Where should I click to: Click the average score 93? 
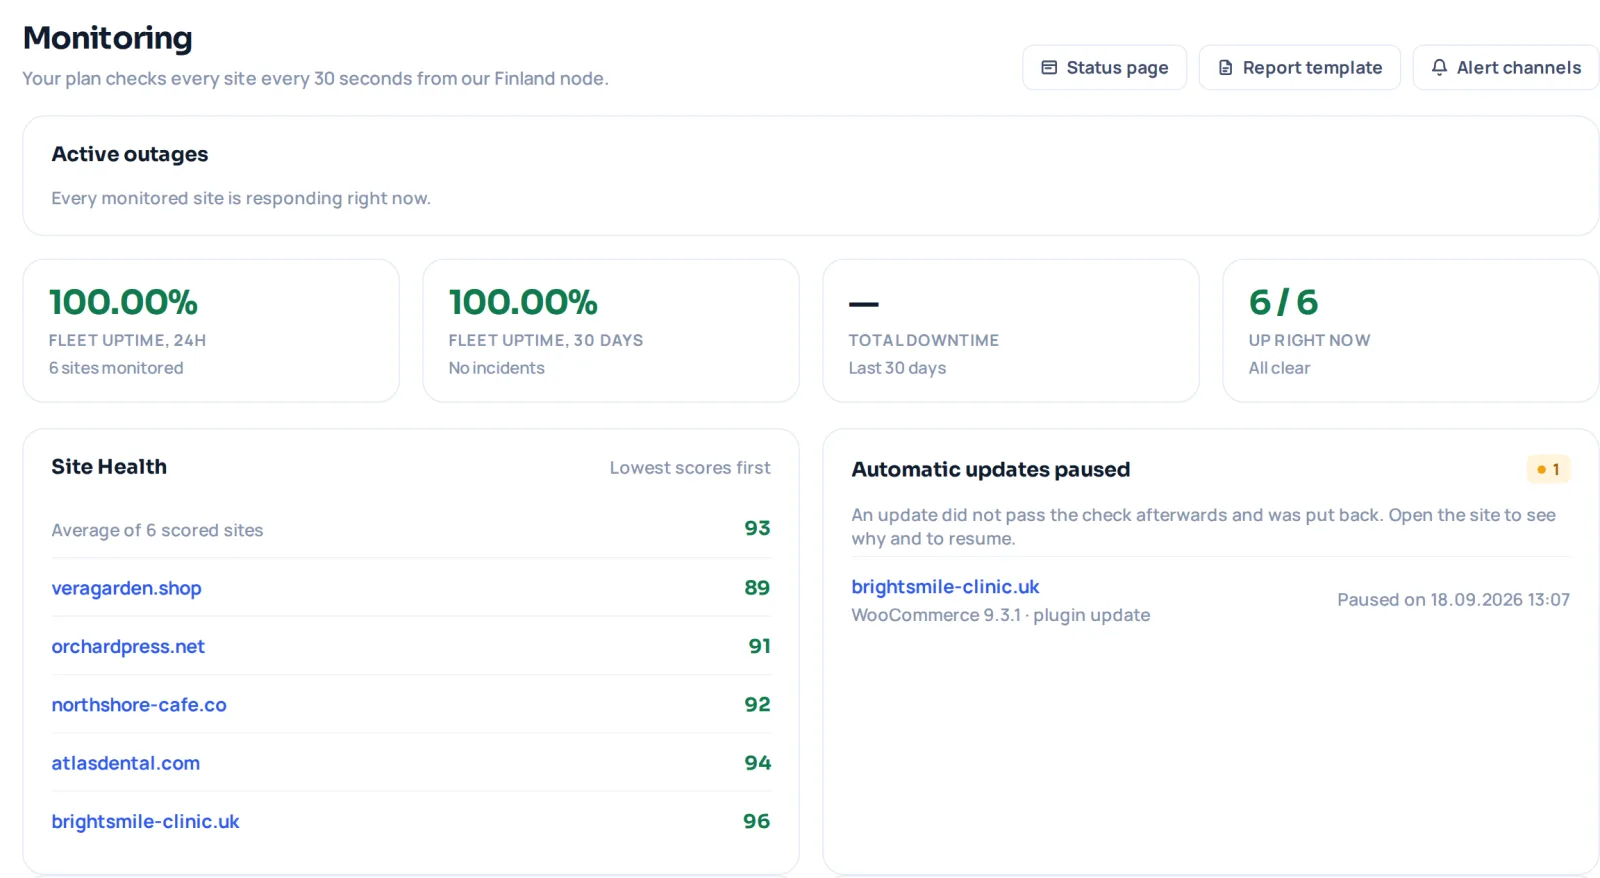click(x=757, y=528)
